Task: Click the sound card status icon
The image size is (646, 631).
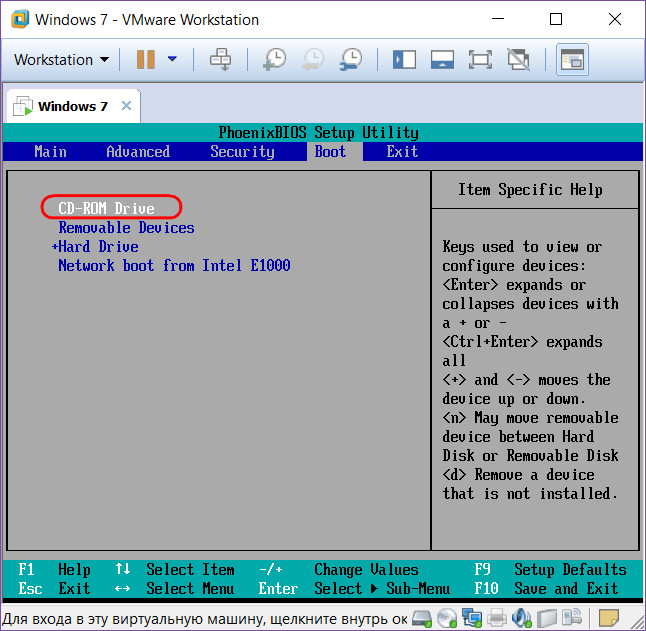Action: click(522, 619)
